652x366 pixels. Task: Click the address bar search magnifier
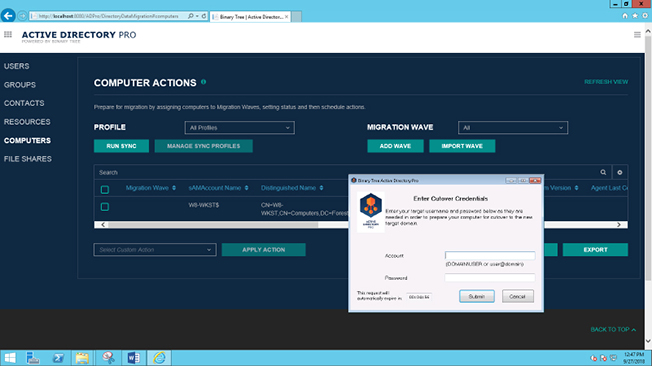tap(190, 16)
